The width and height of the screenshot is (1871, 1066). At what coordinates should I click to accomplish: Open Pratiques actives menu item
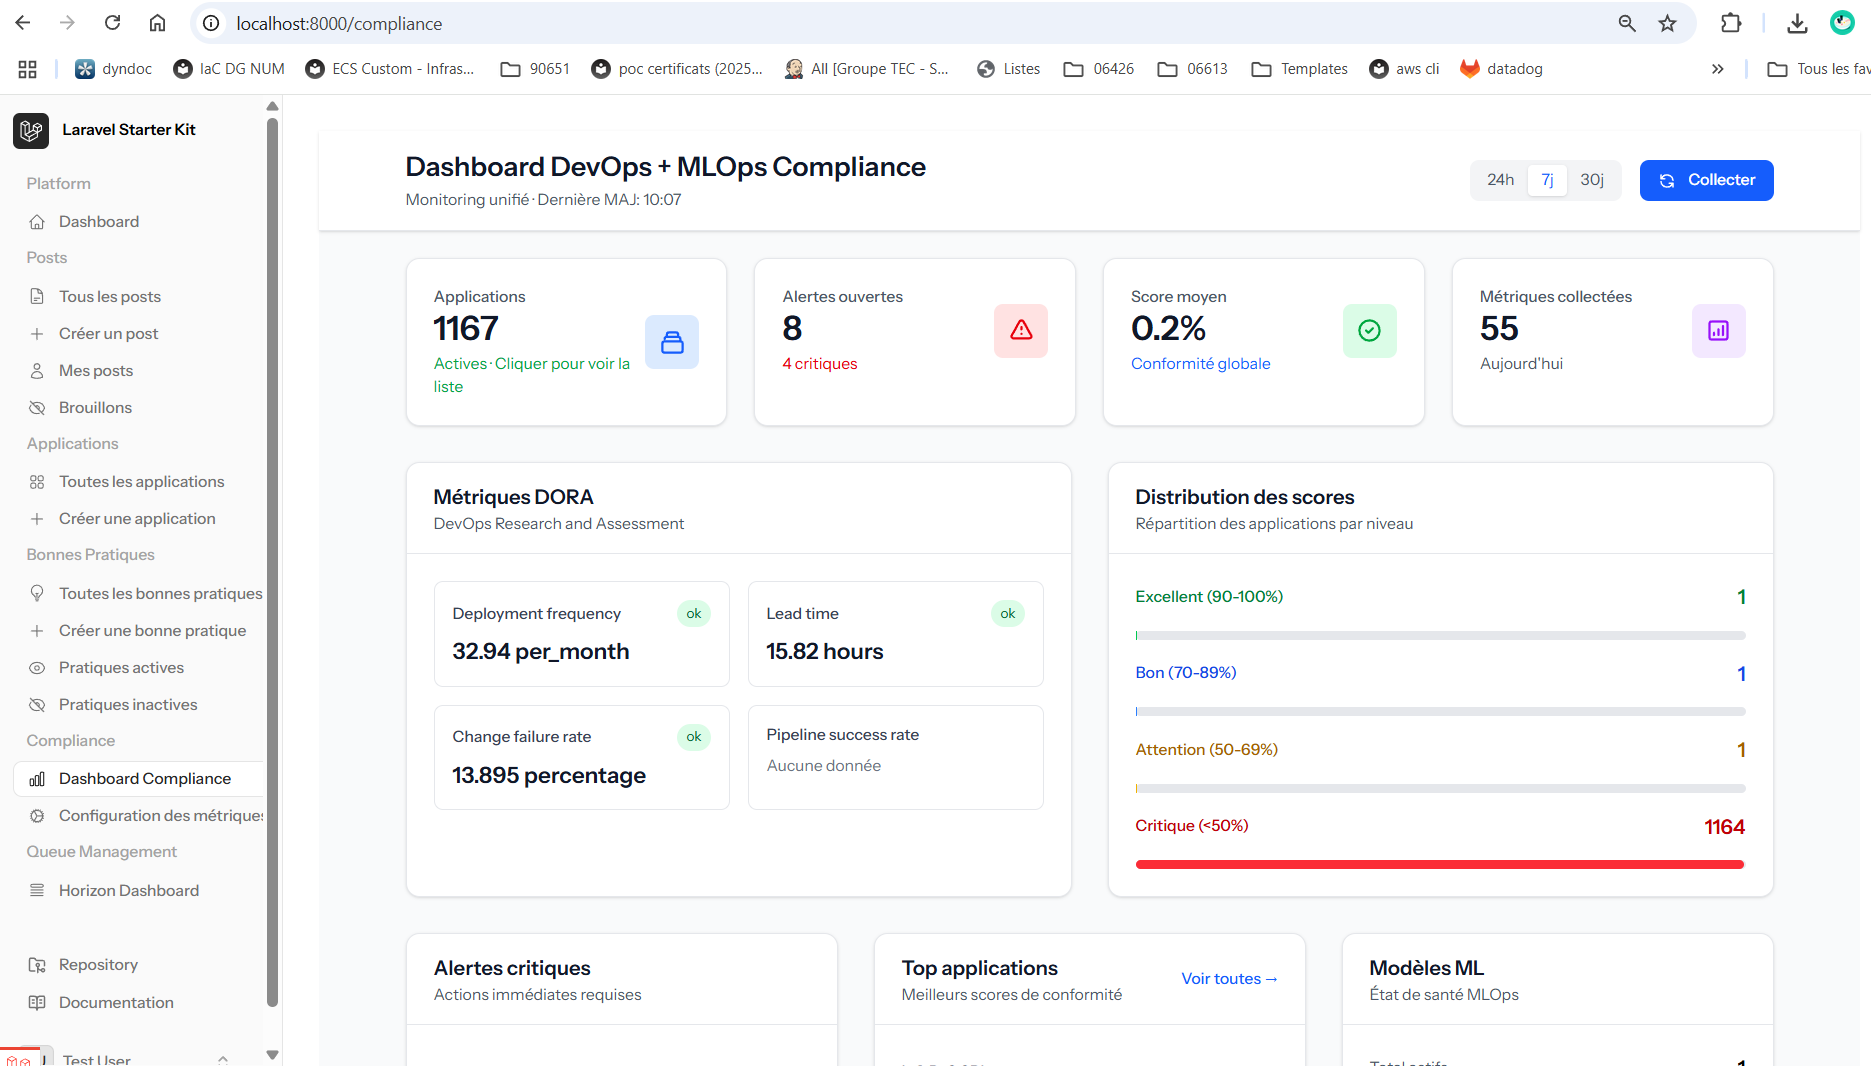[121, 668]
